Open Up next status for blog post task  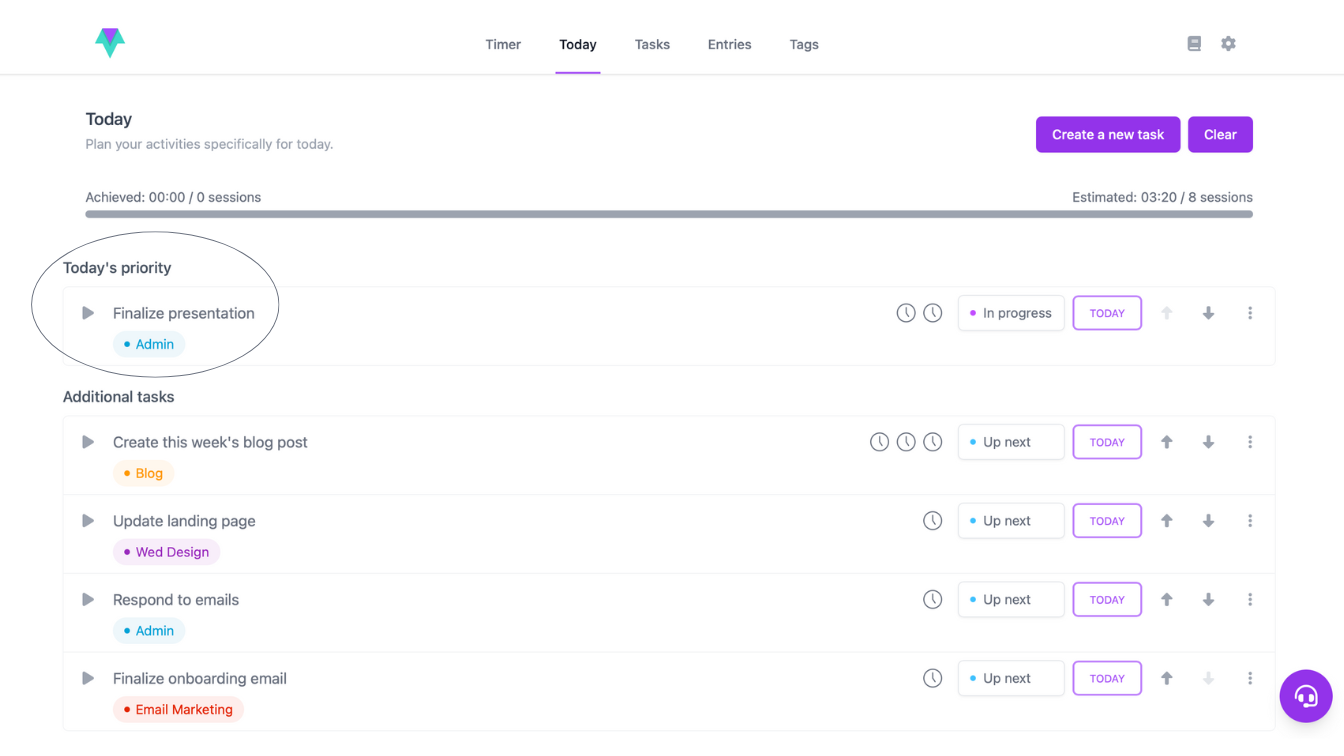coord(1011,442)
